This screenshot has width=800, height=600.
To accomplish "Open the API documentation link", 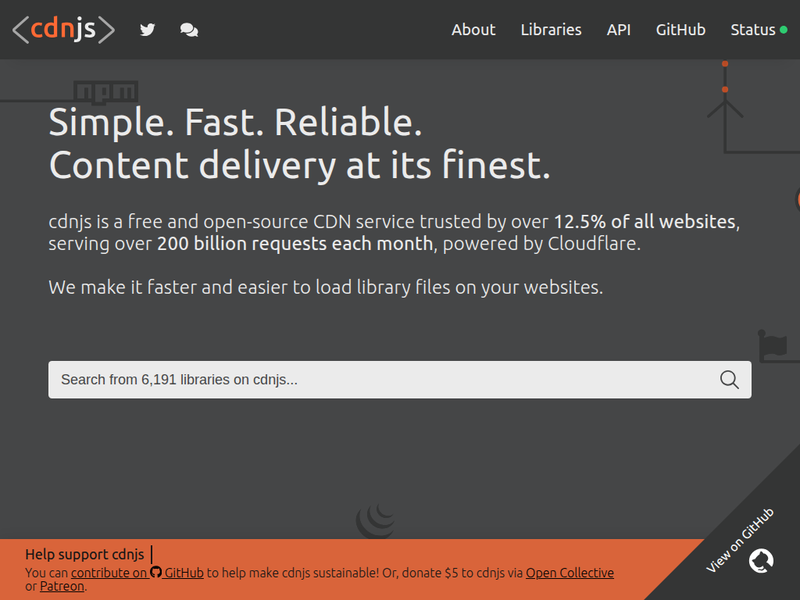I will [618, 30].
